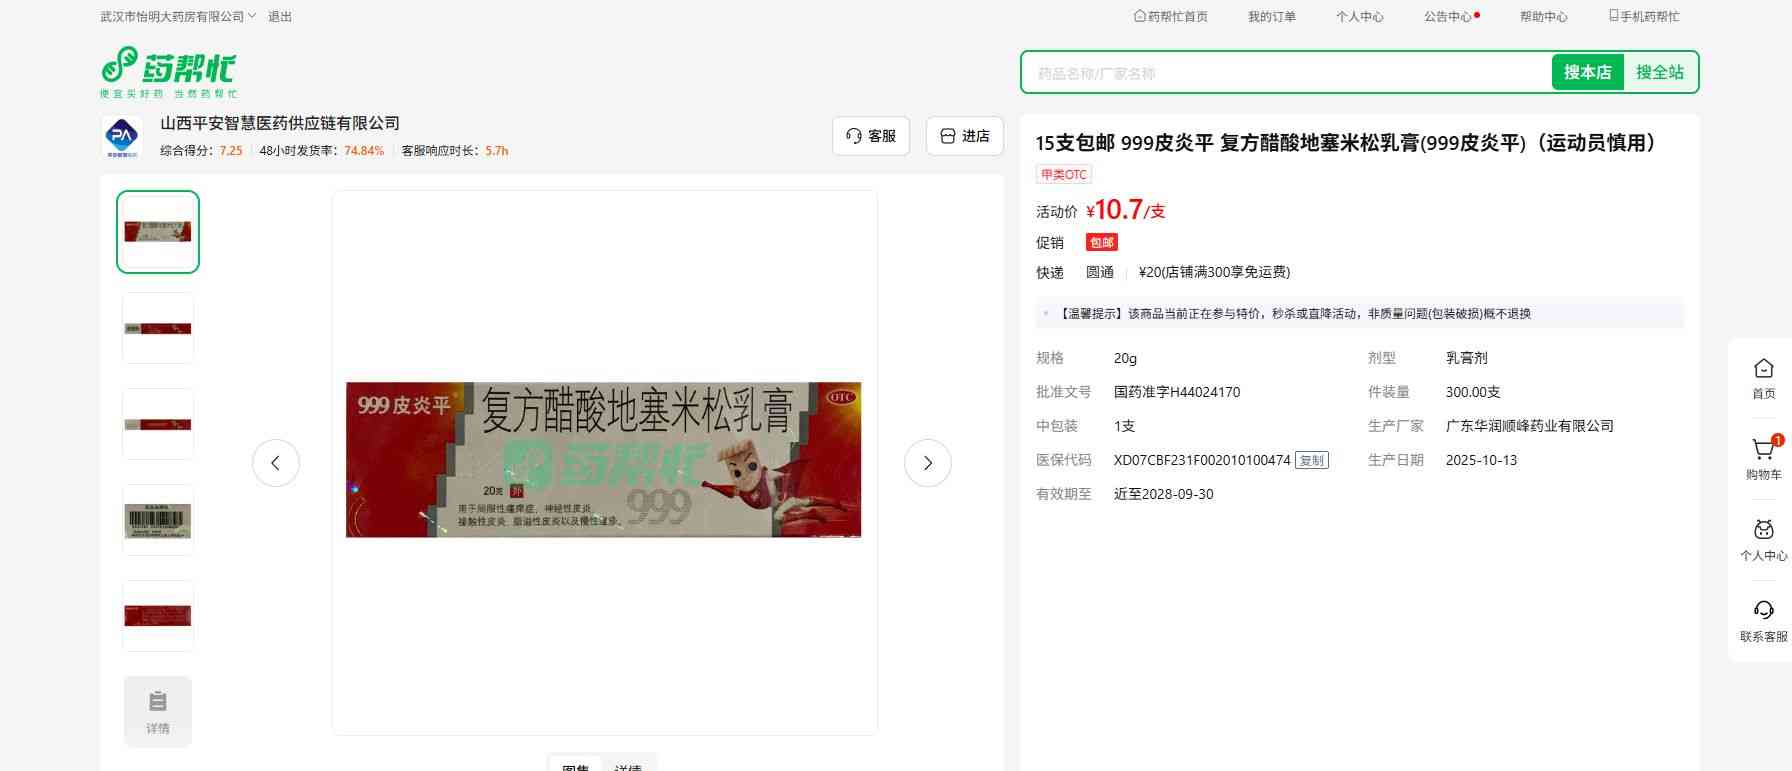Select the barcode thumbnail image
This screenshot has height=771, width=1792.
(158, 520)
